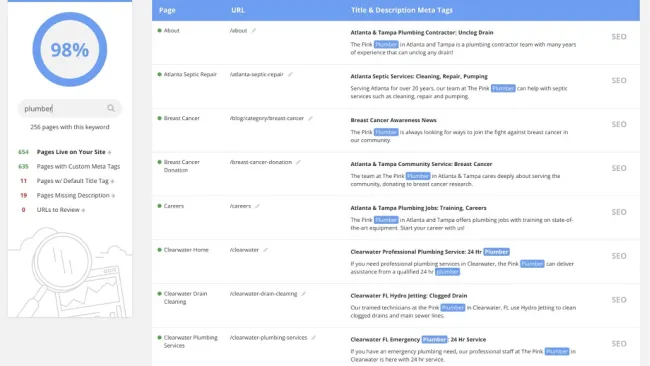This screenshot has width=650, height=366.
Task: Click SEO button for Careers row
Action: coord(619,212)
